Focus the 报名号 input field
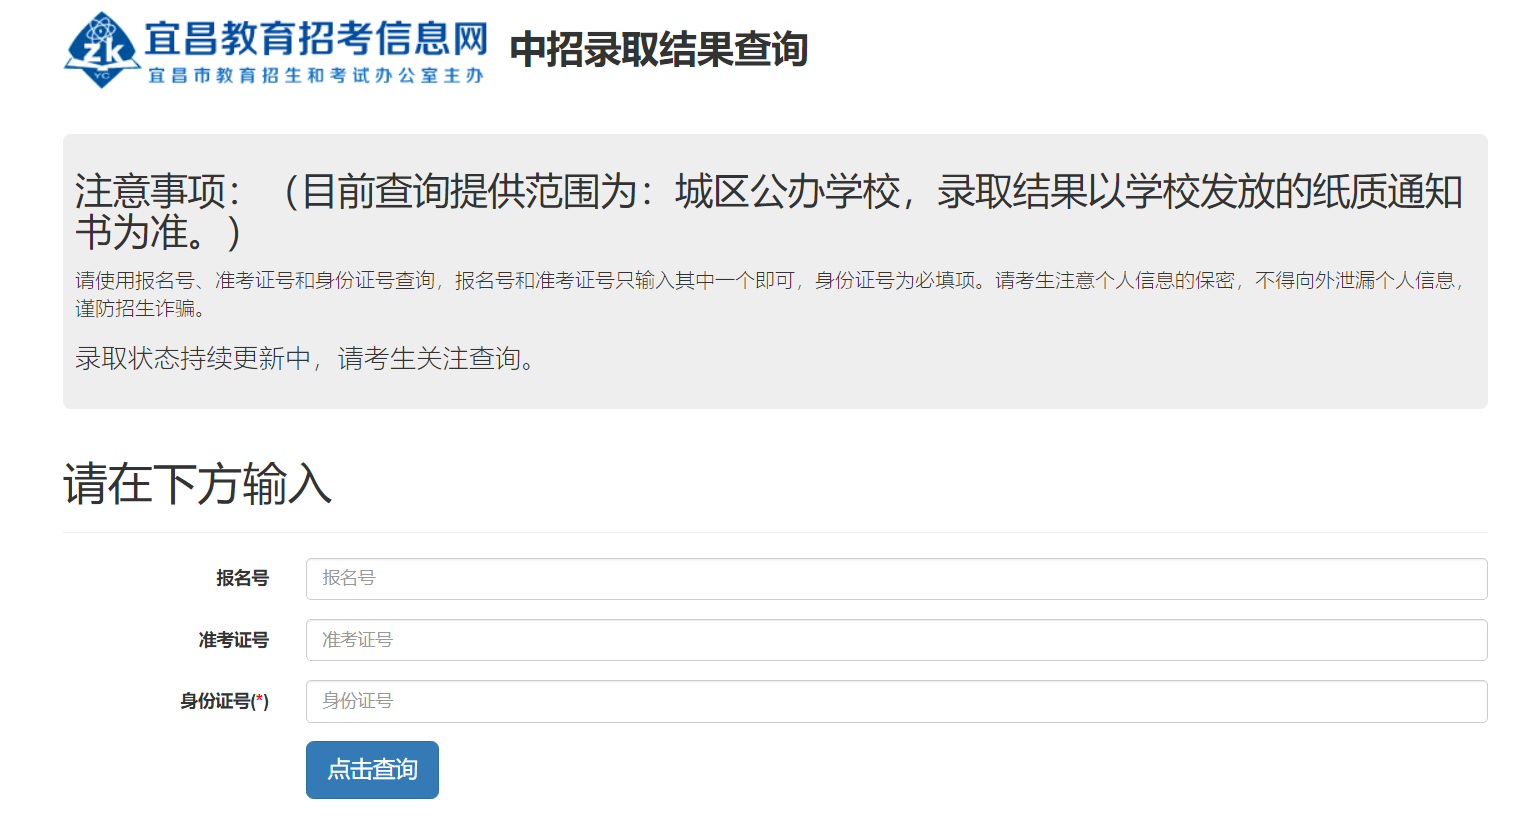1533x826 pixels. point(896,579)
